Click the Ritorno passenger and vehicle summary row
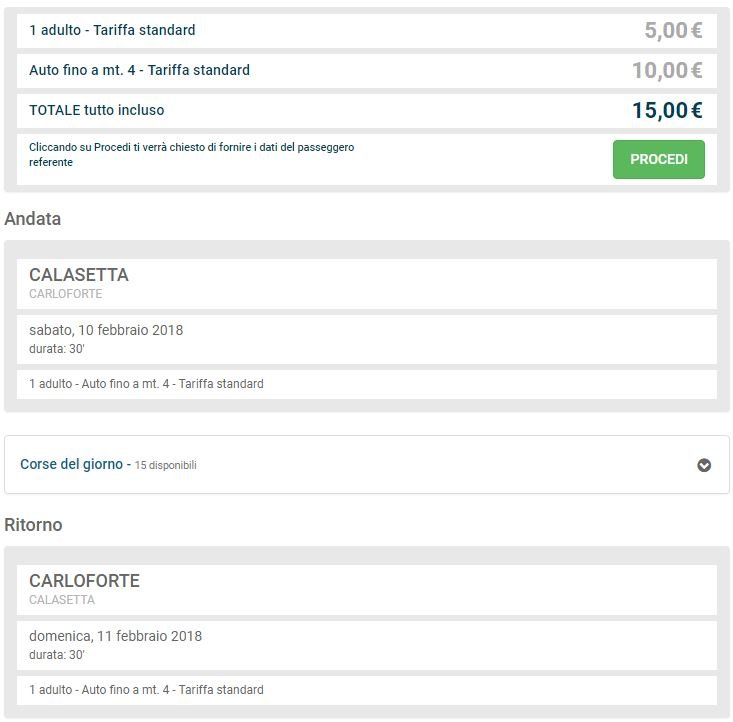Screen dimensions: 733x722 coord(366,690)
